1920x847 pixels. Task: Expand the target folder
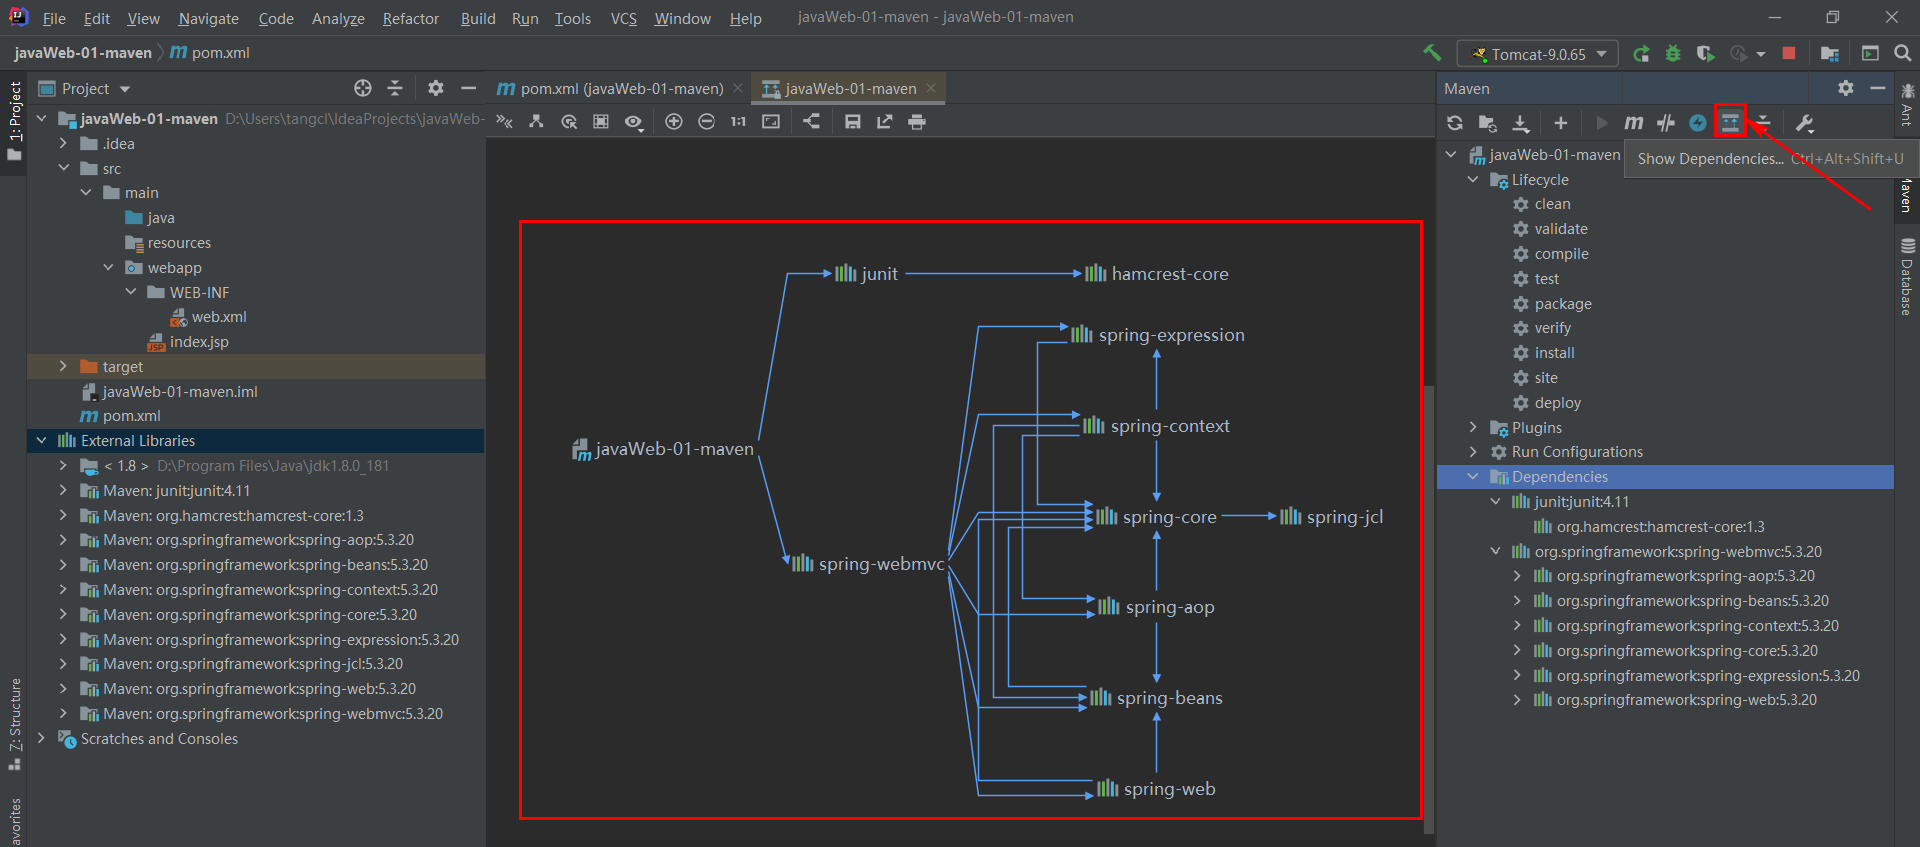coord(63,366)
